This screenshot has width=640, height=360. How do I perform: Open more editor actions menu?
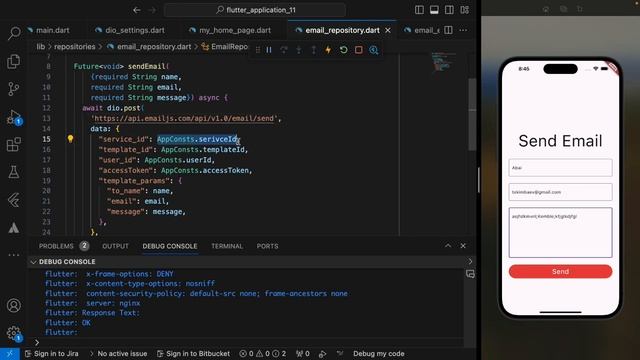(x=463, y=30)
